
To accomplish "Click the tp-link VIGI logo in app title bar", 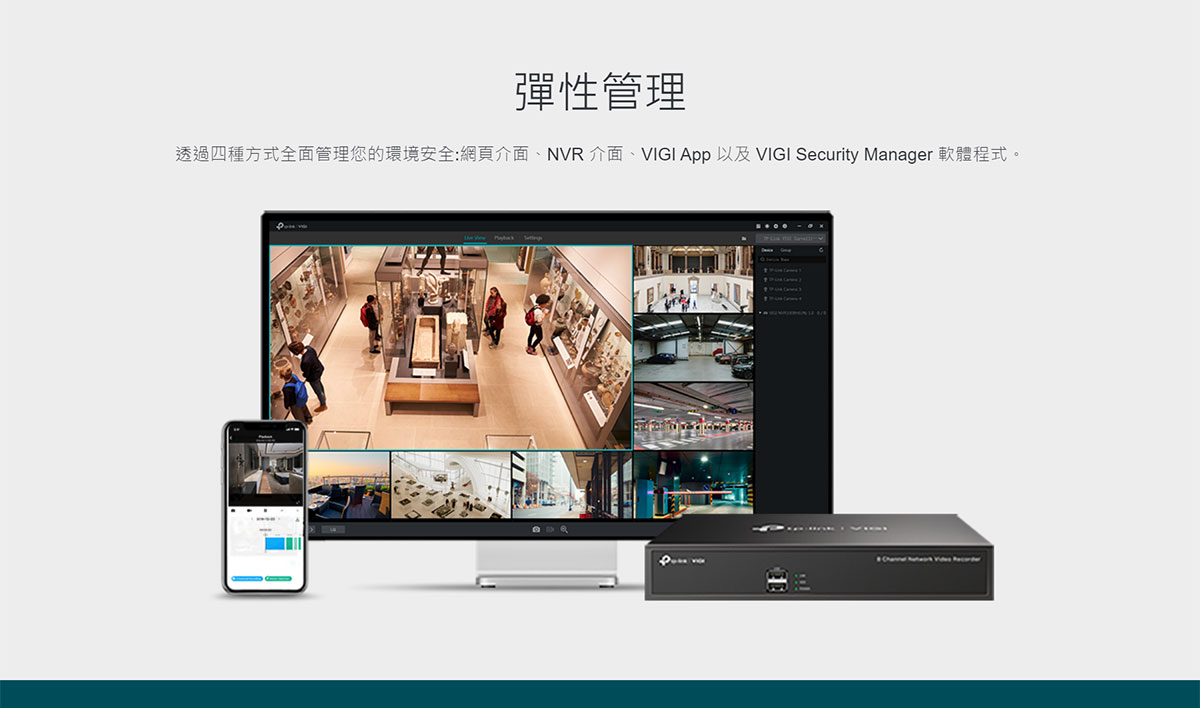I will pos(293,226).
